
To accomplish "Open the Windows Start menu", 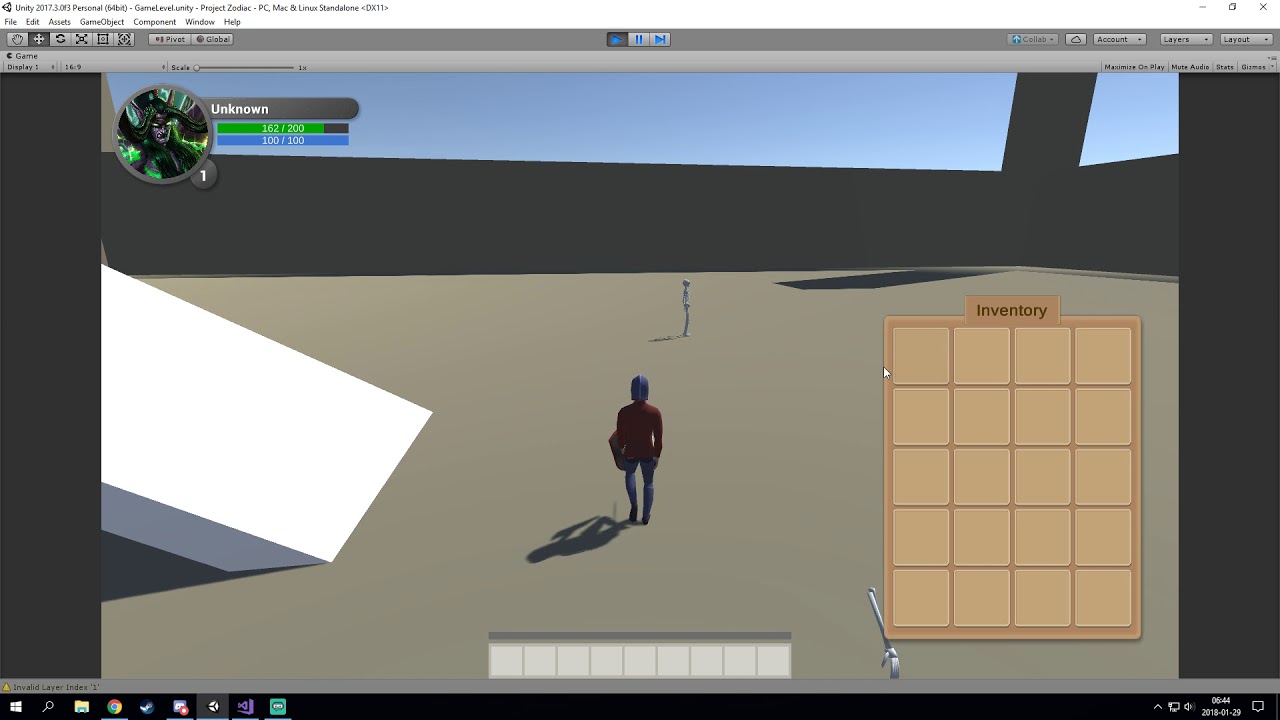I will (16, 707).
